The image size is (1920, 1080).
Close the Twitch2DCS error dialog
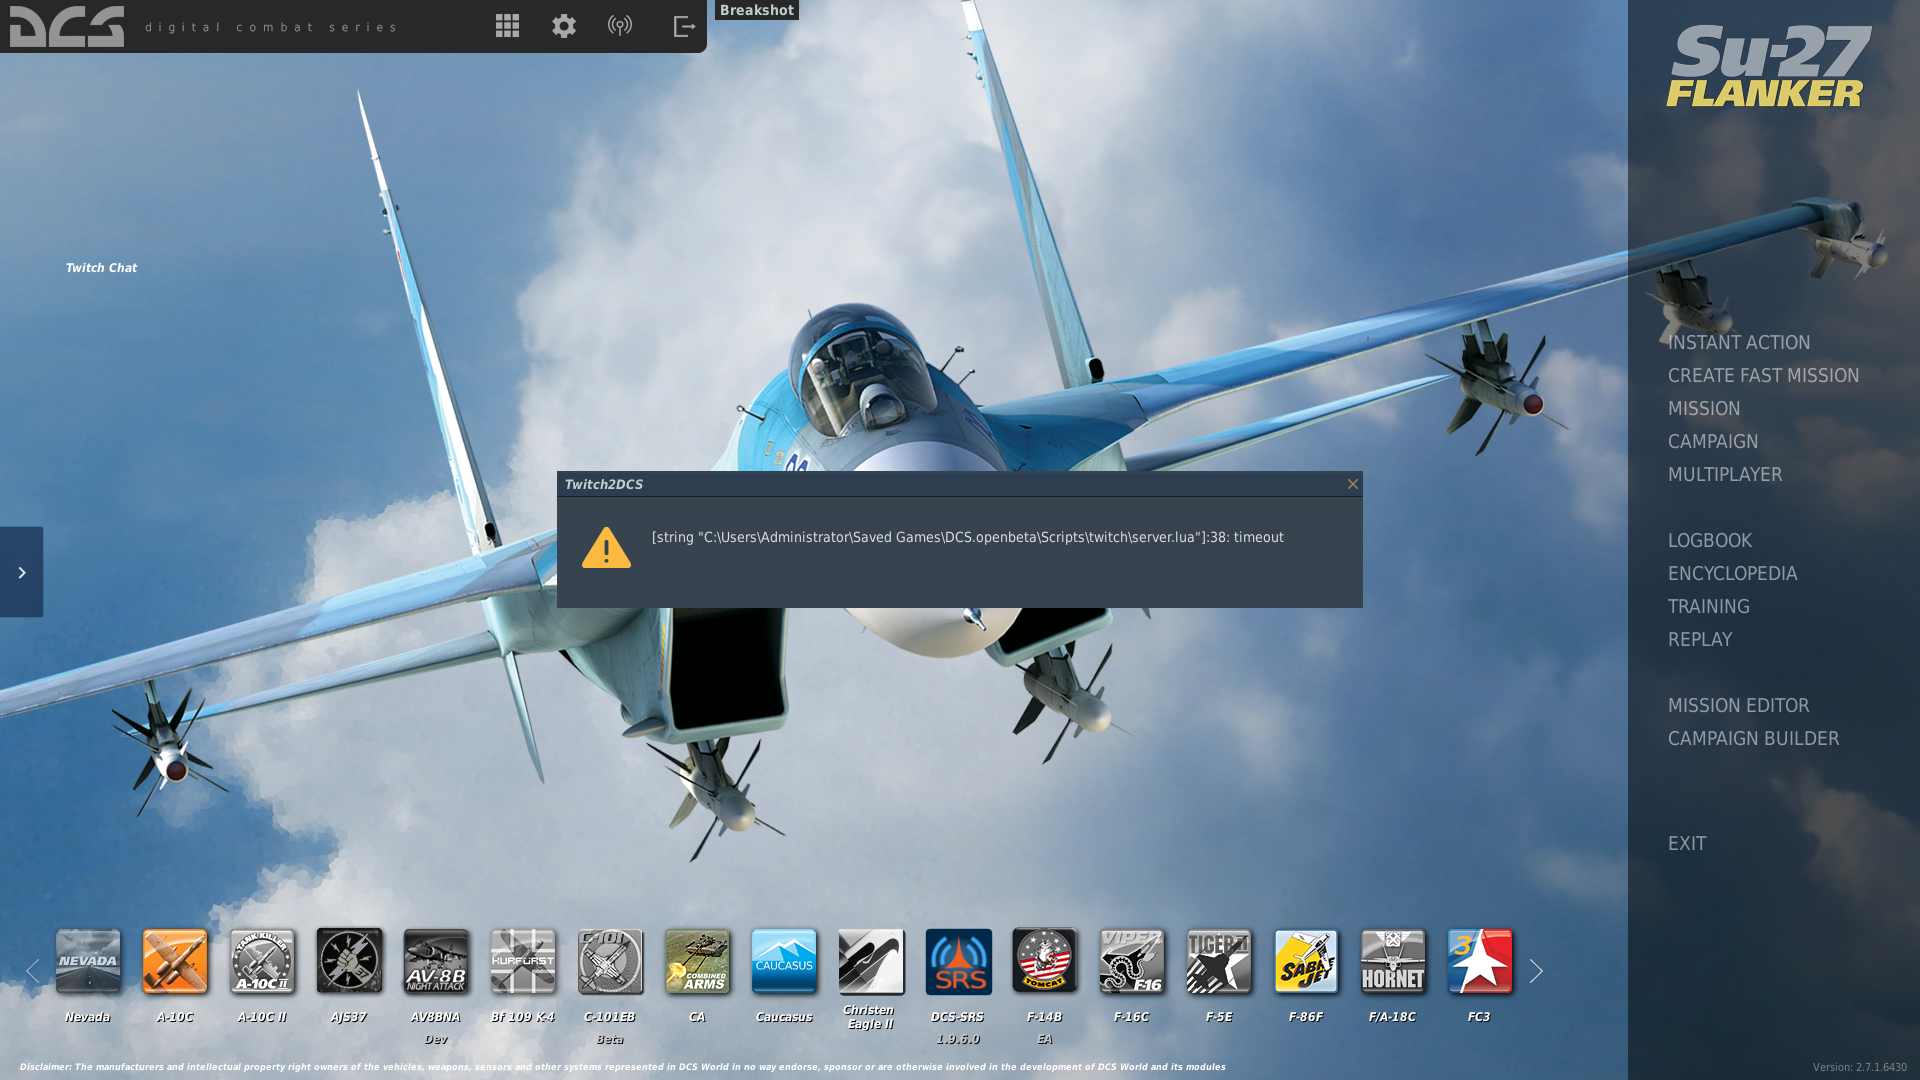[1352, 484]
